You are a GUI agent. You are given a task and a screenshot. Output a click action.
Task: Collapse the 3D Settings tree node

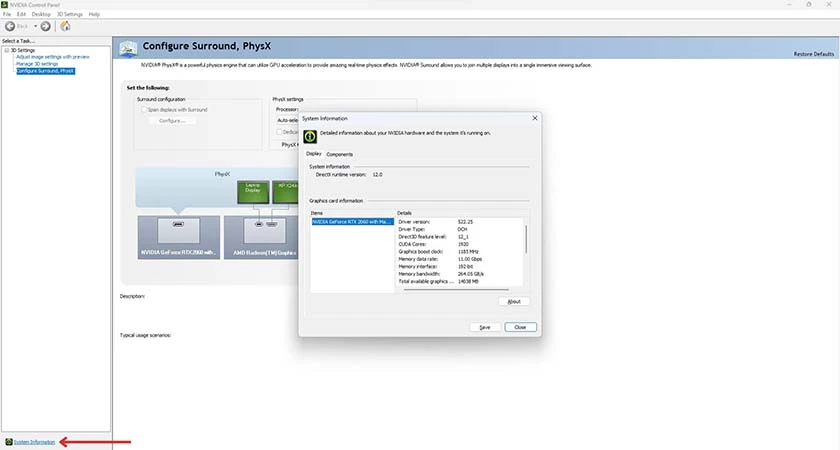pos(7,50)
